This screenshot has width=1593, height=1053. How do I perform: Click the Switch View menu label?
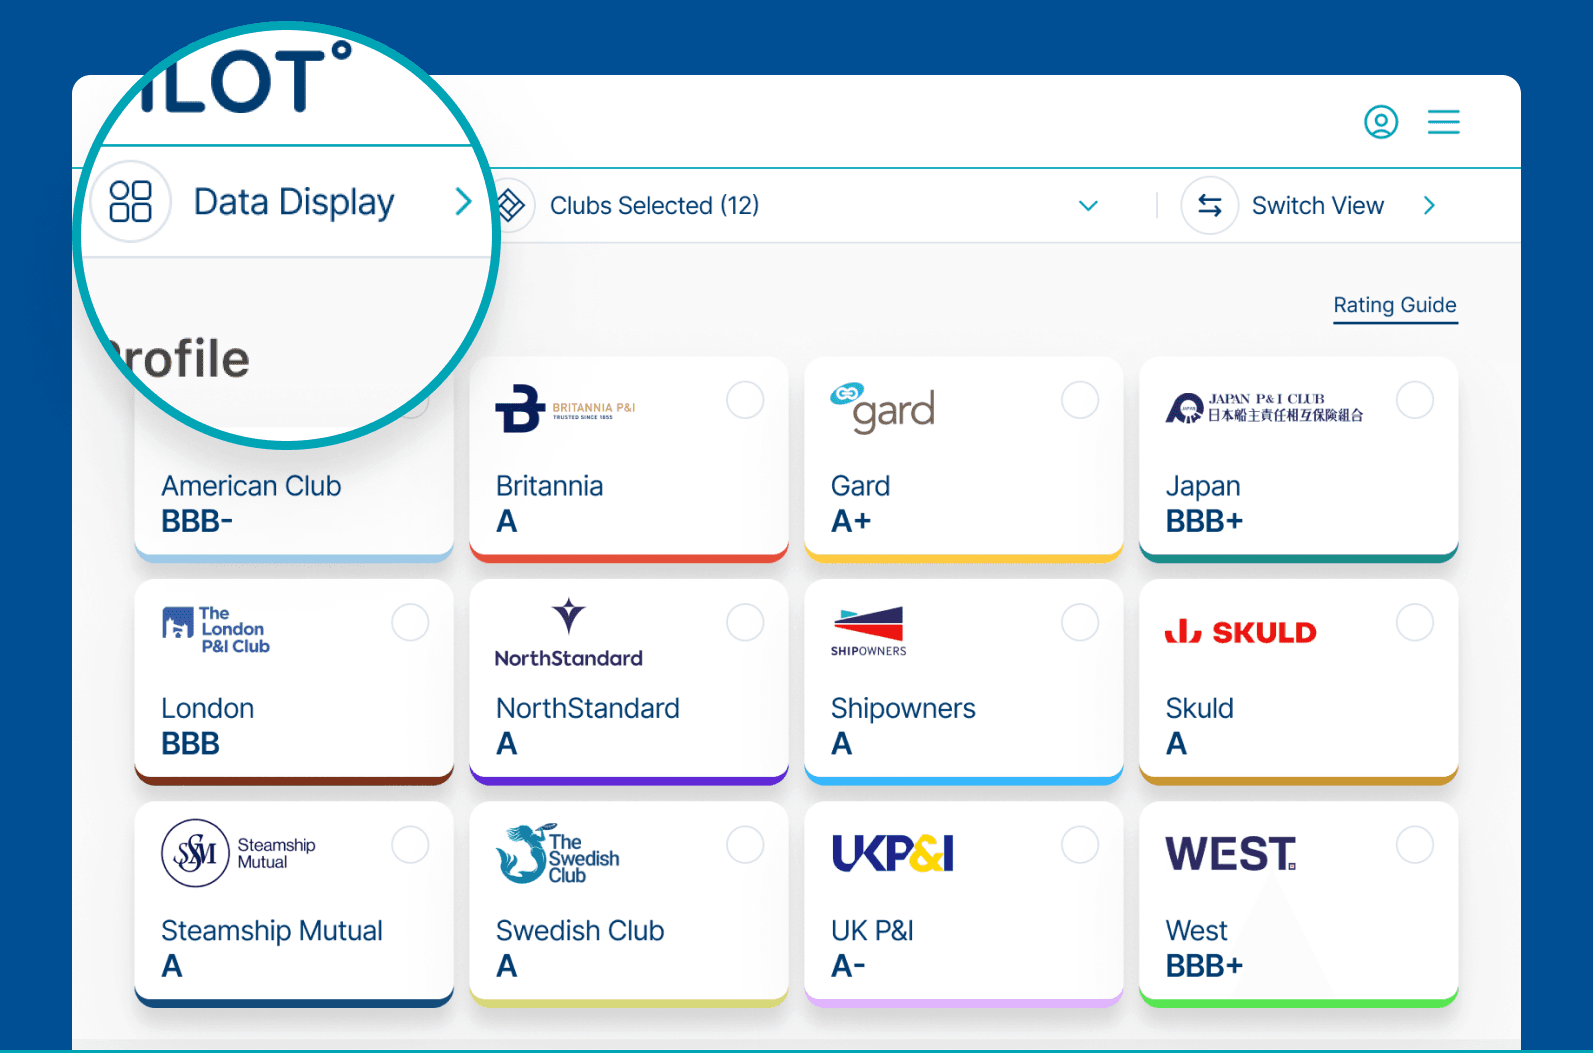1317,206
